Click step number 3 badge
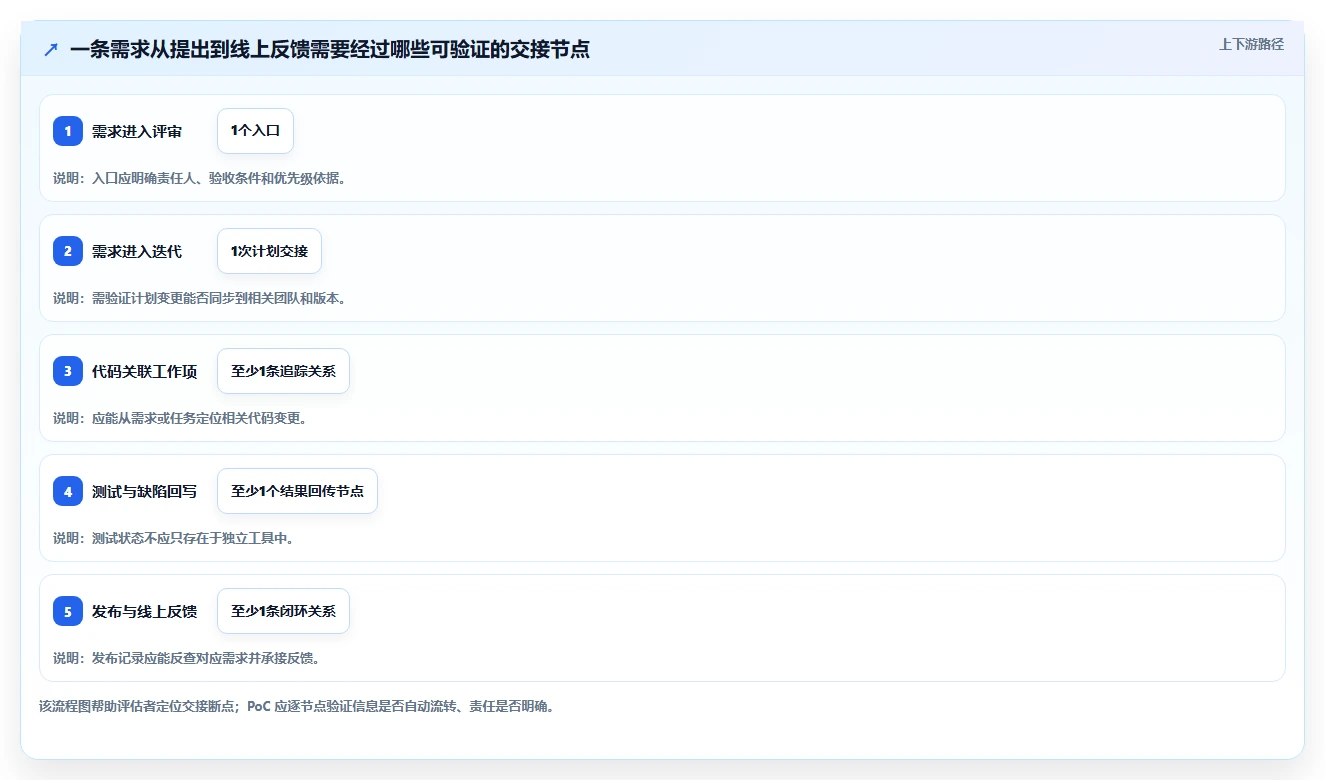Image resolution: width=1325 pixels, height=780 pixels. pos(68,371)
